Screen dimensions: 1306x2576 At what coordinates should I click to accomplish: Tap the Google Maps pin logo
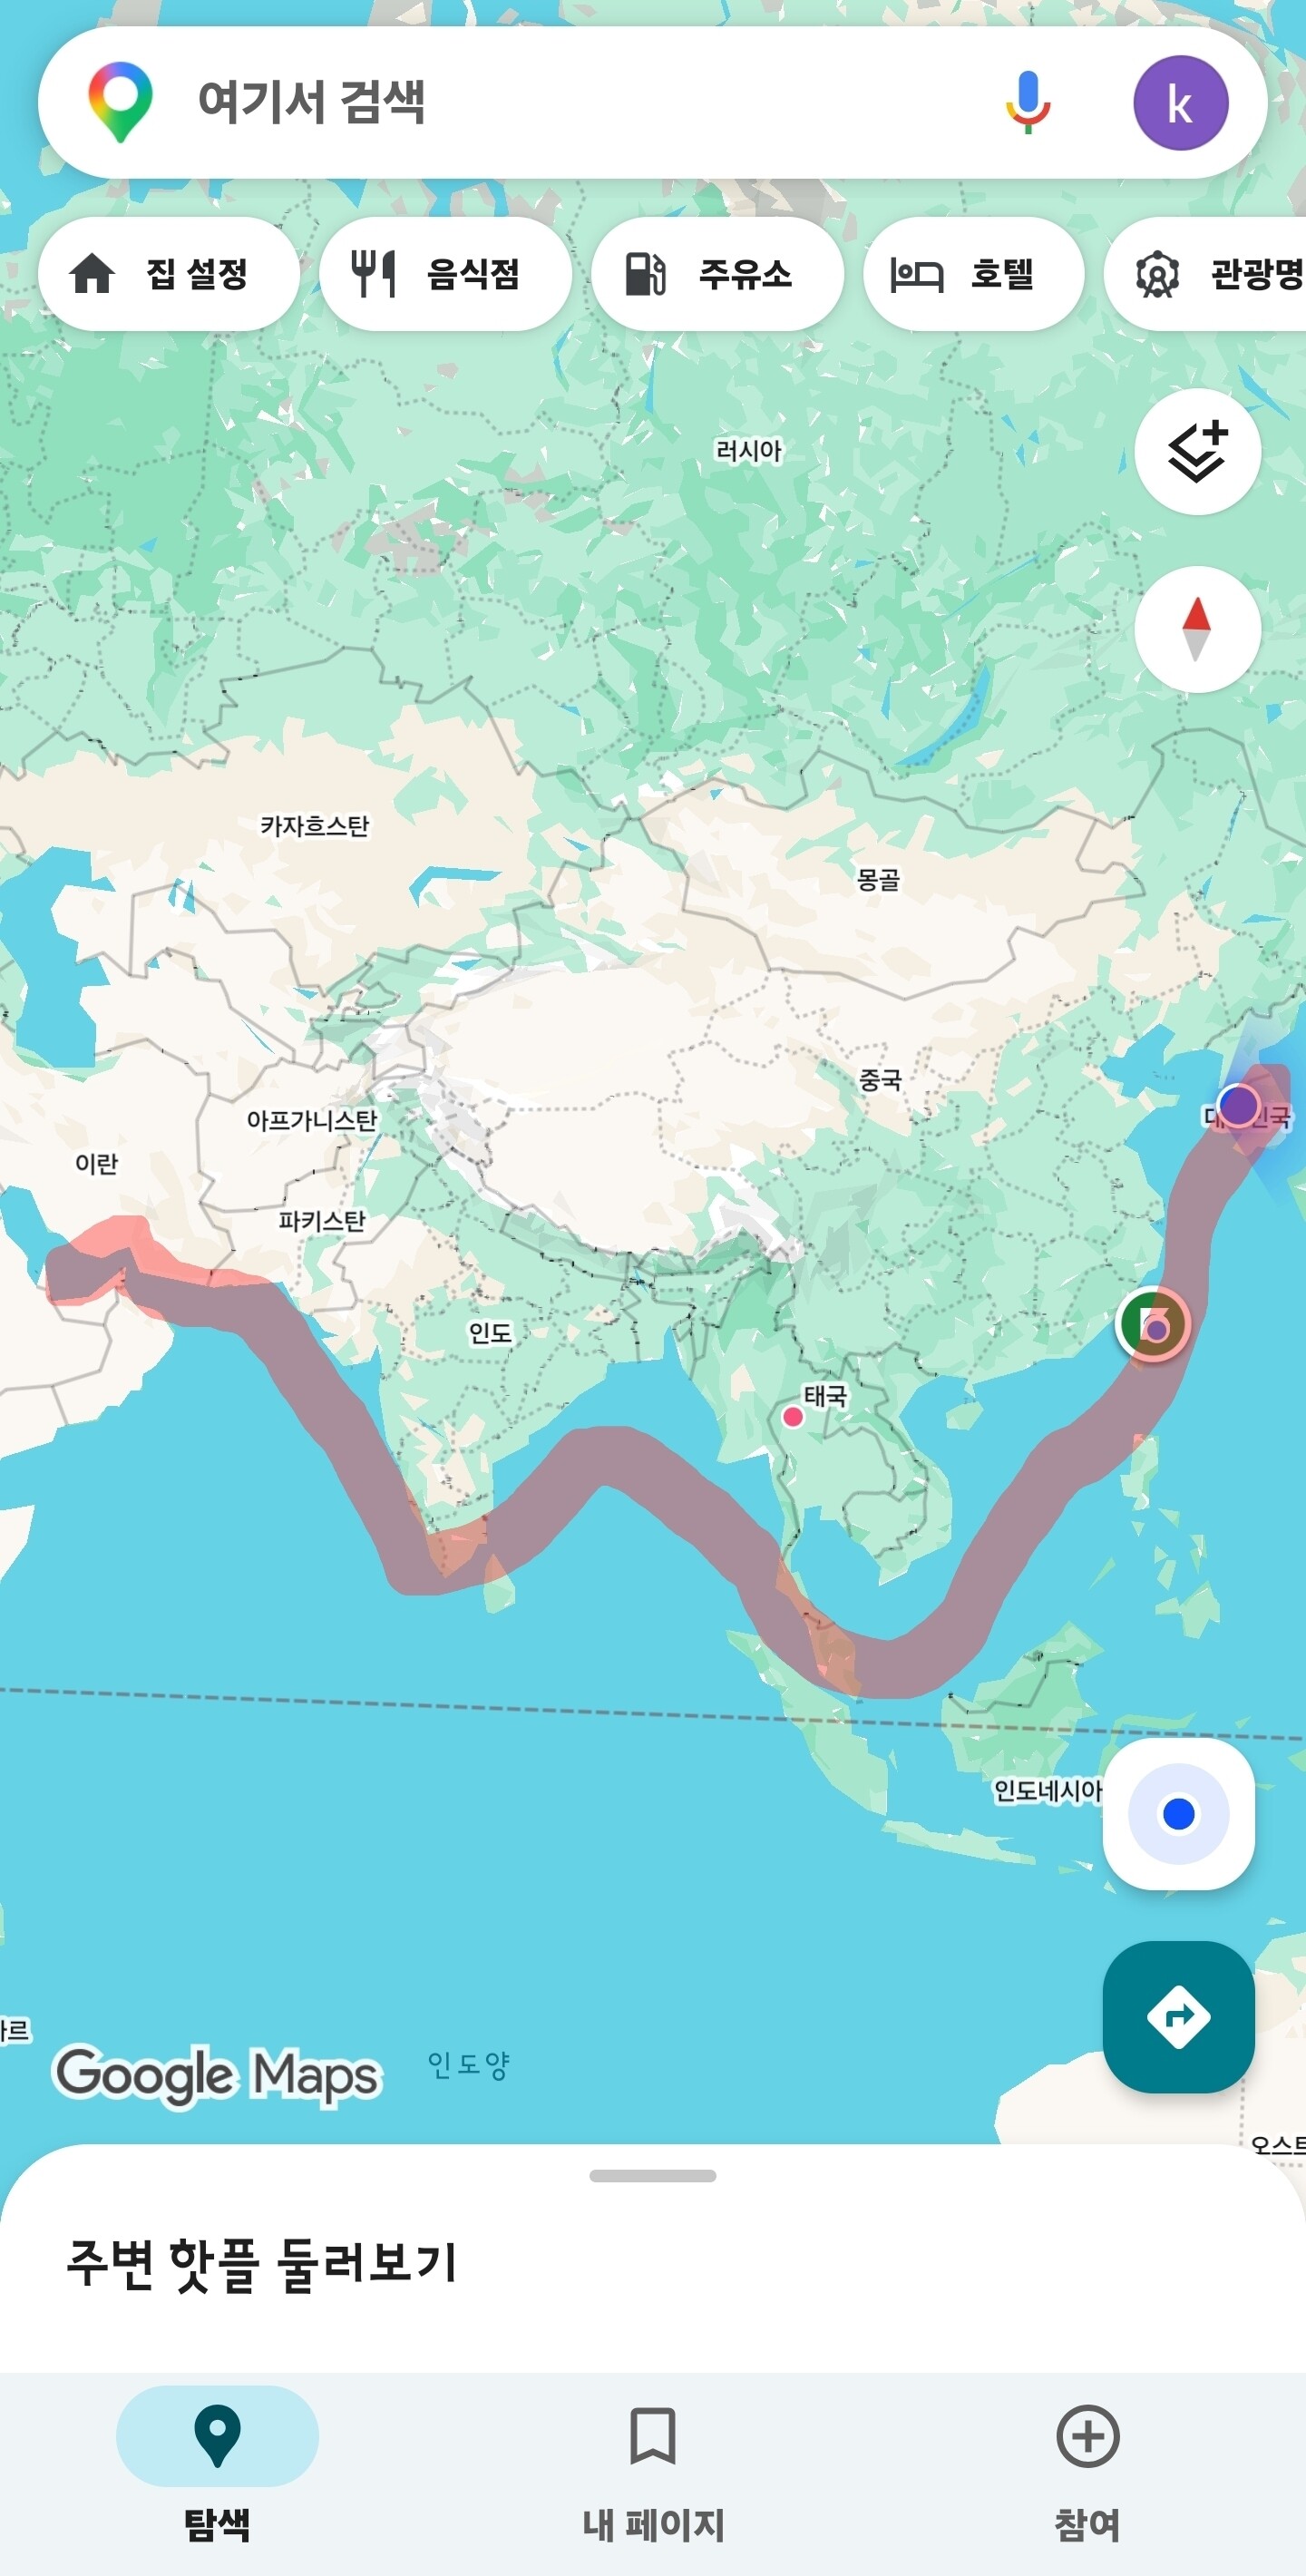pyautogui.click(x=120, y=102)
